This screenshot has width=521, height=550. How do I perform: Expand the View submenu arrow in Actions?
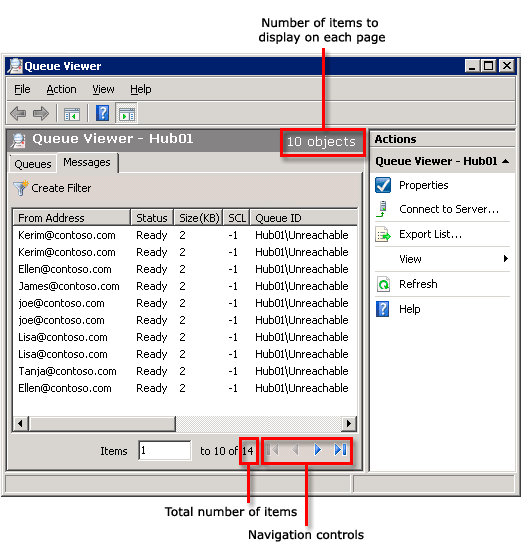pos(506,259)
